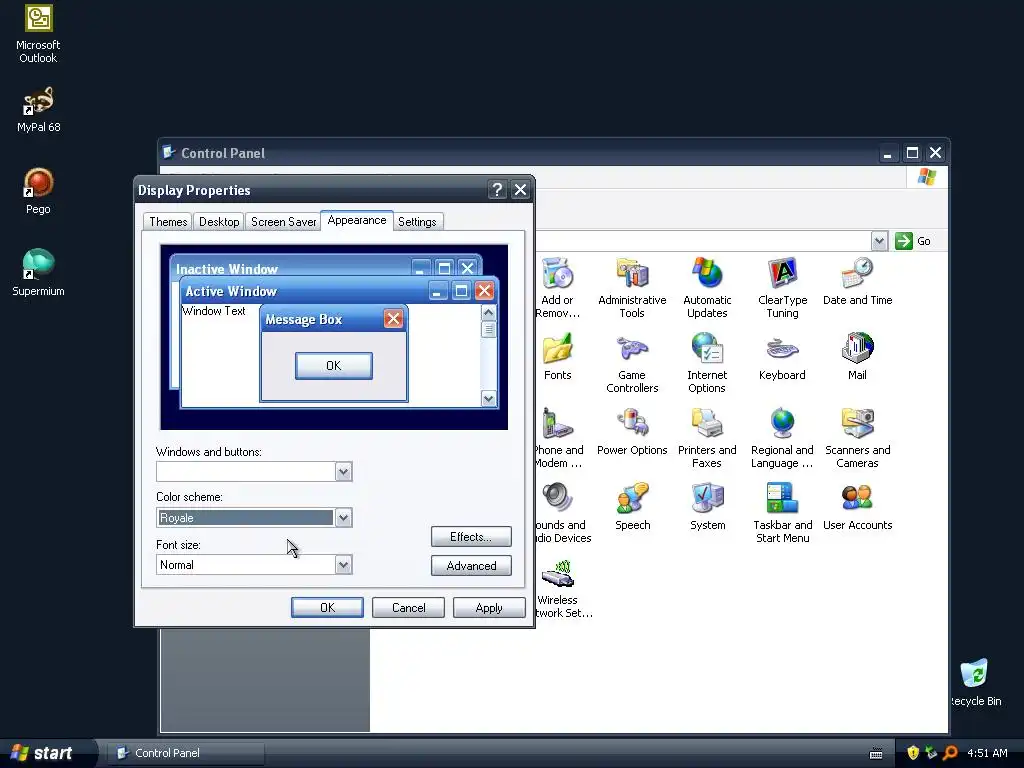The image size is (1024, 768).
Task: Click the appearance preview thumbnail
Action: (334, 337)
